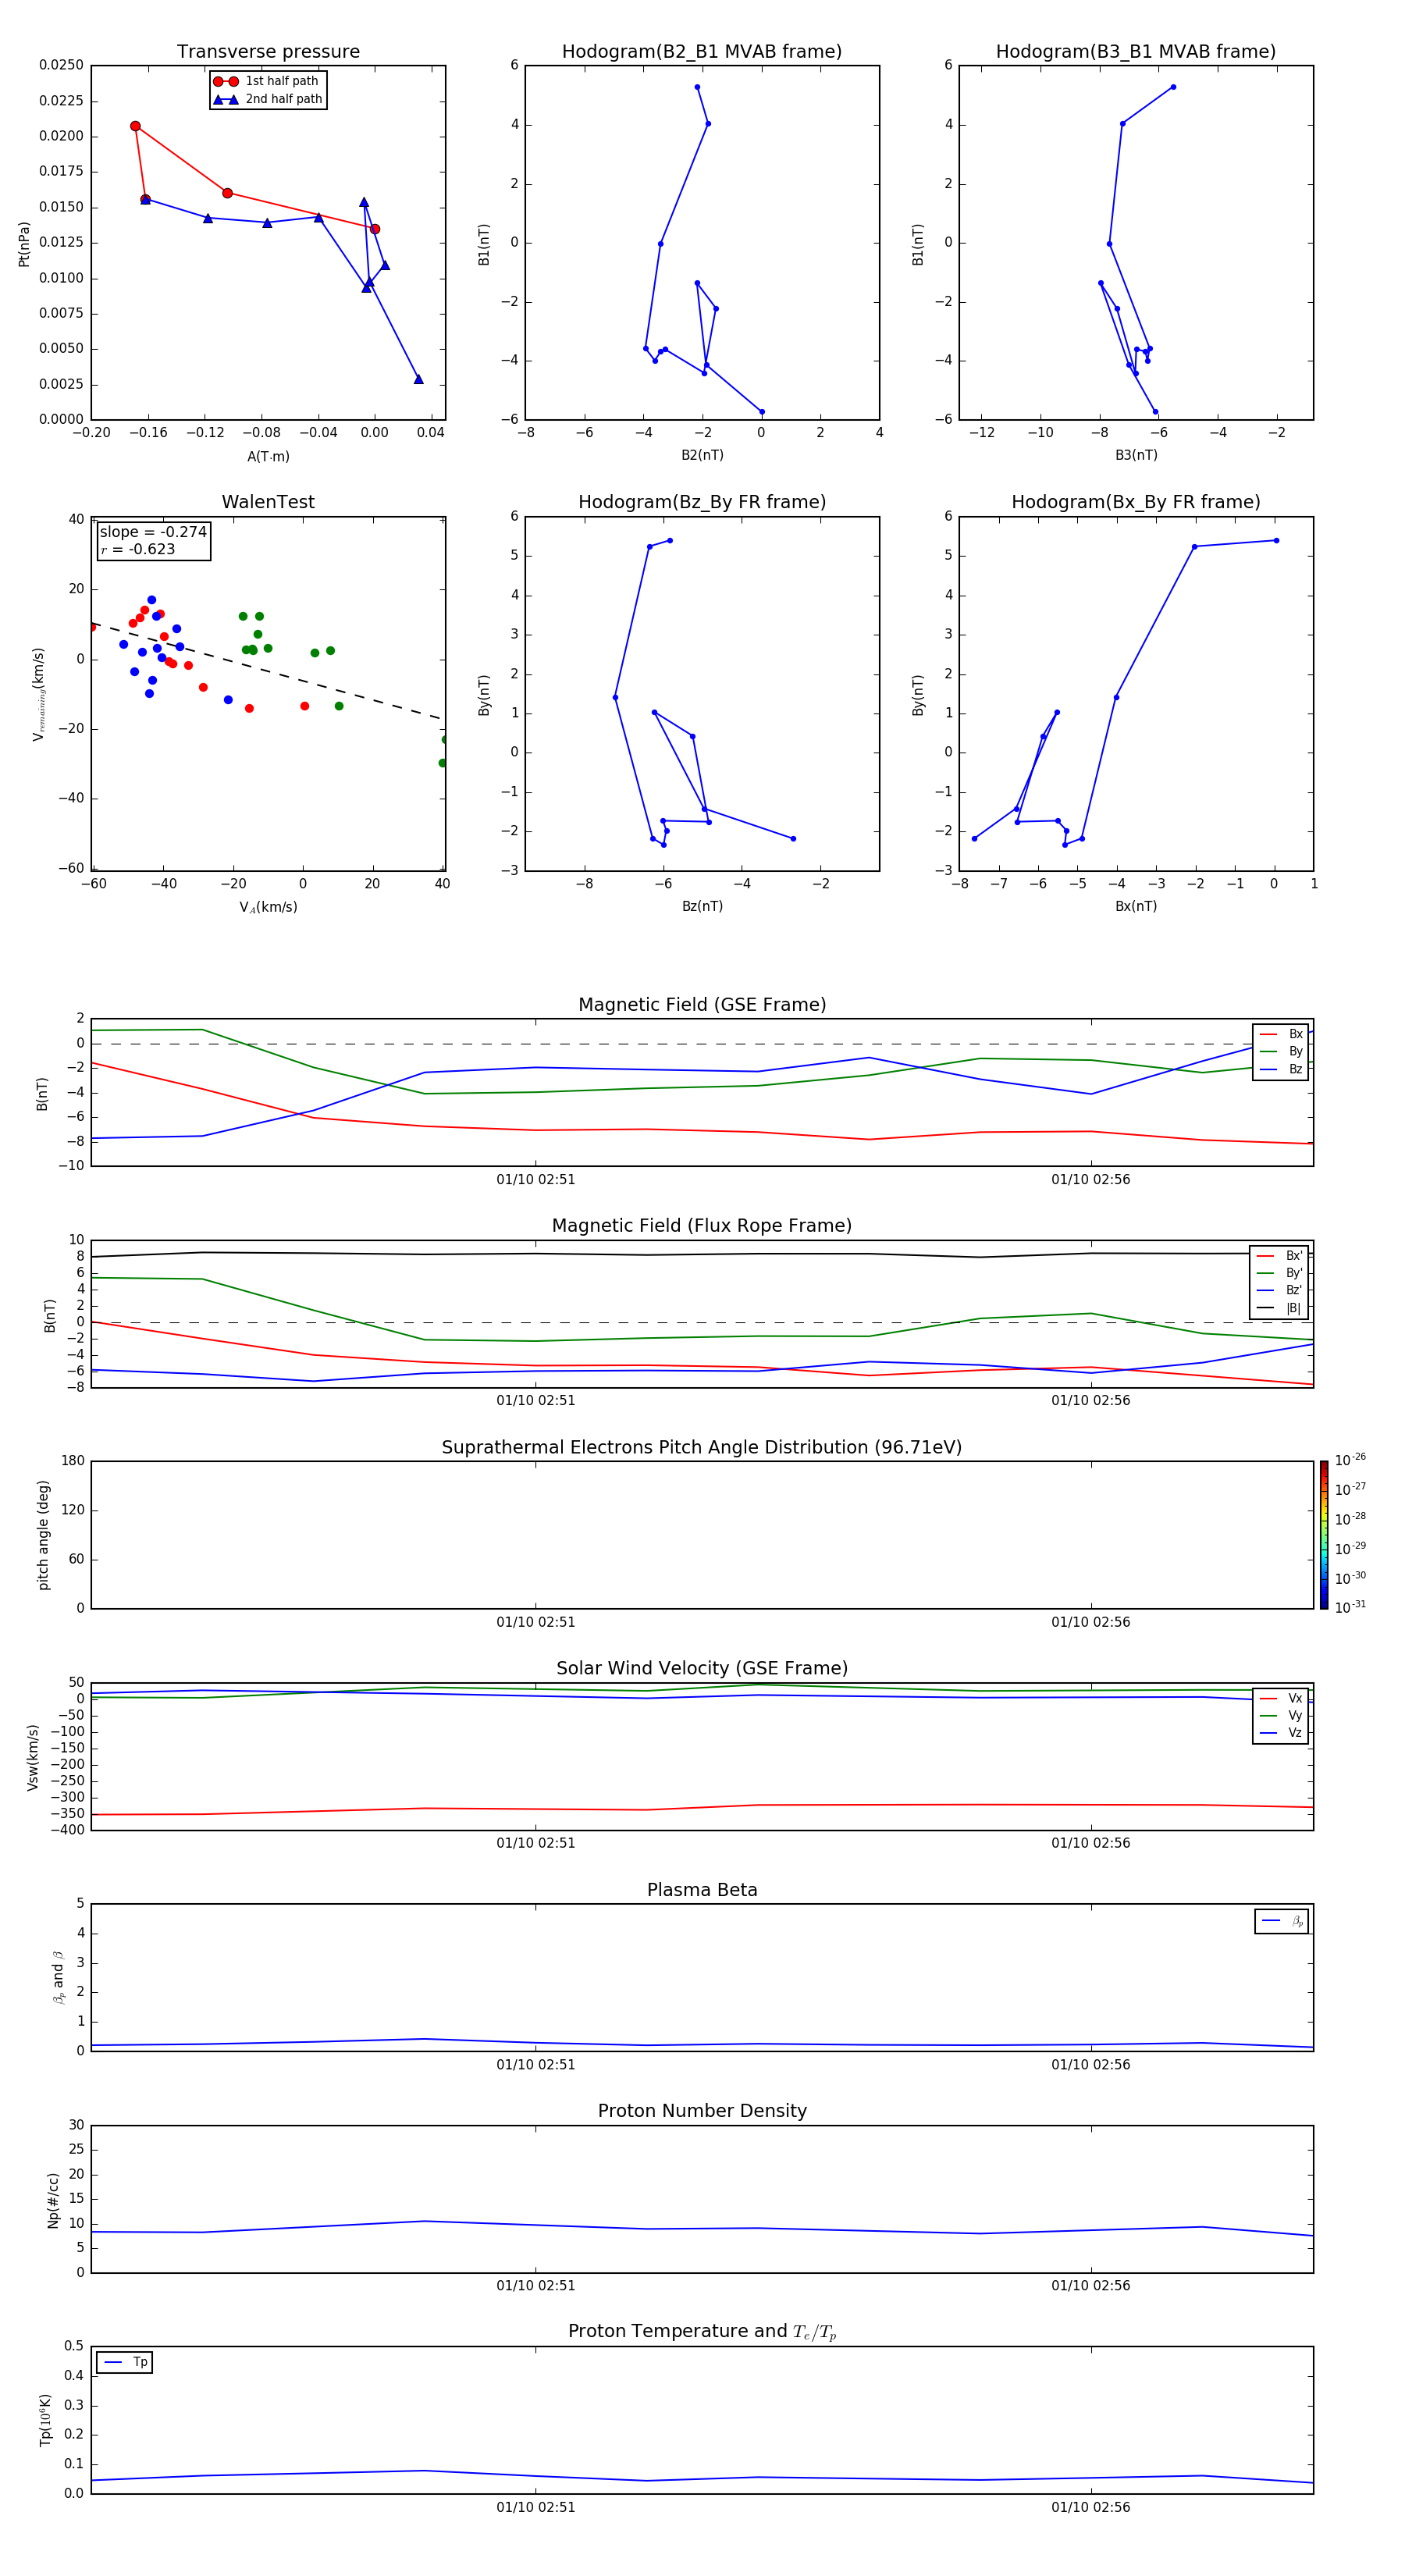Click the Suprathermal Electrons Pitch Angle Distribution title

pos(702,1447)
